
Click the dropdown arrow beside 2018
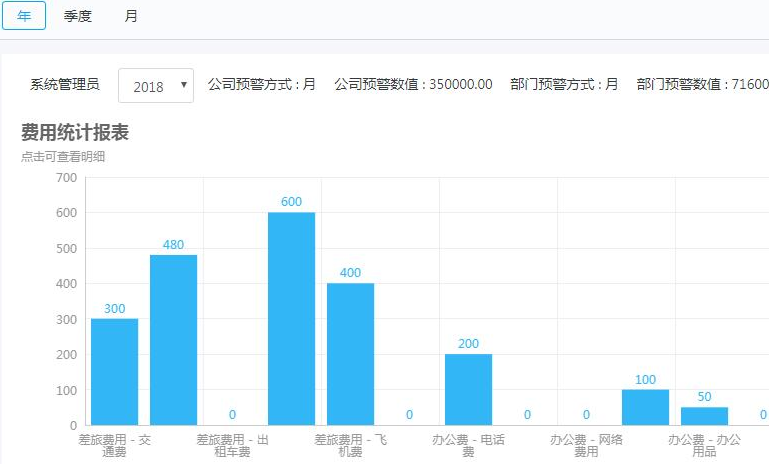(184, 85)
